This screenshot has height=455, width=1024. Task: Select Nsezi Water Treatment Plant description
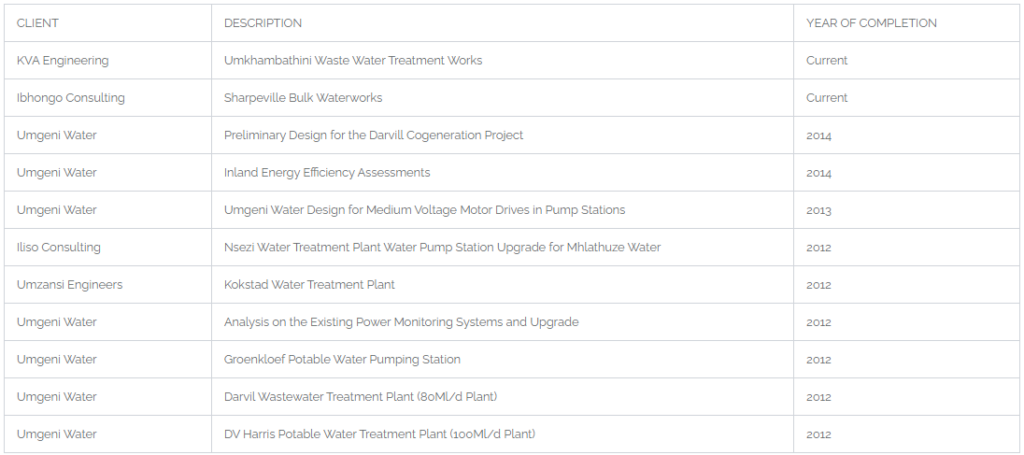tap(442, 247)
